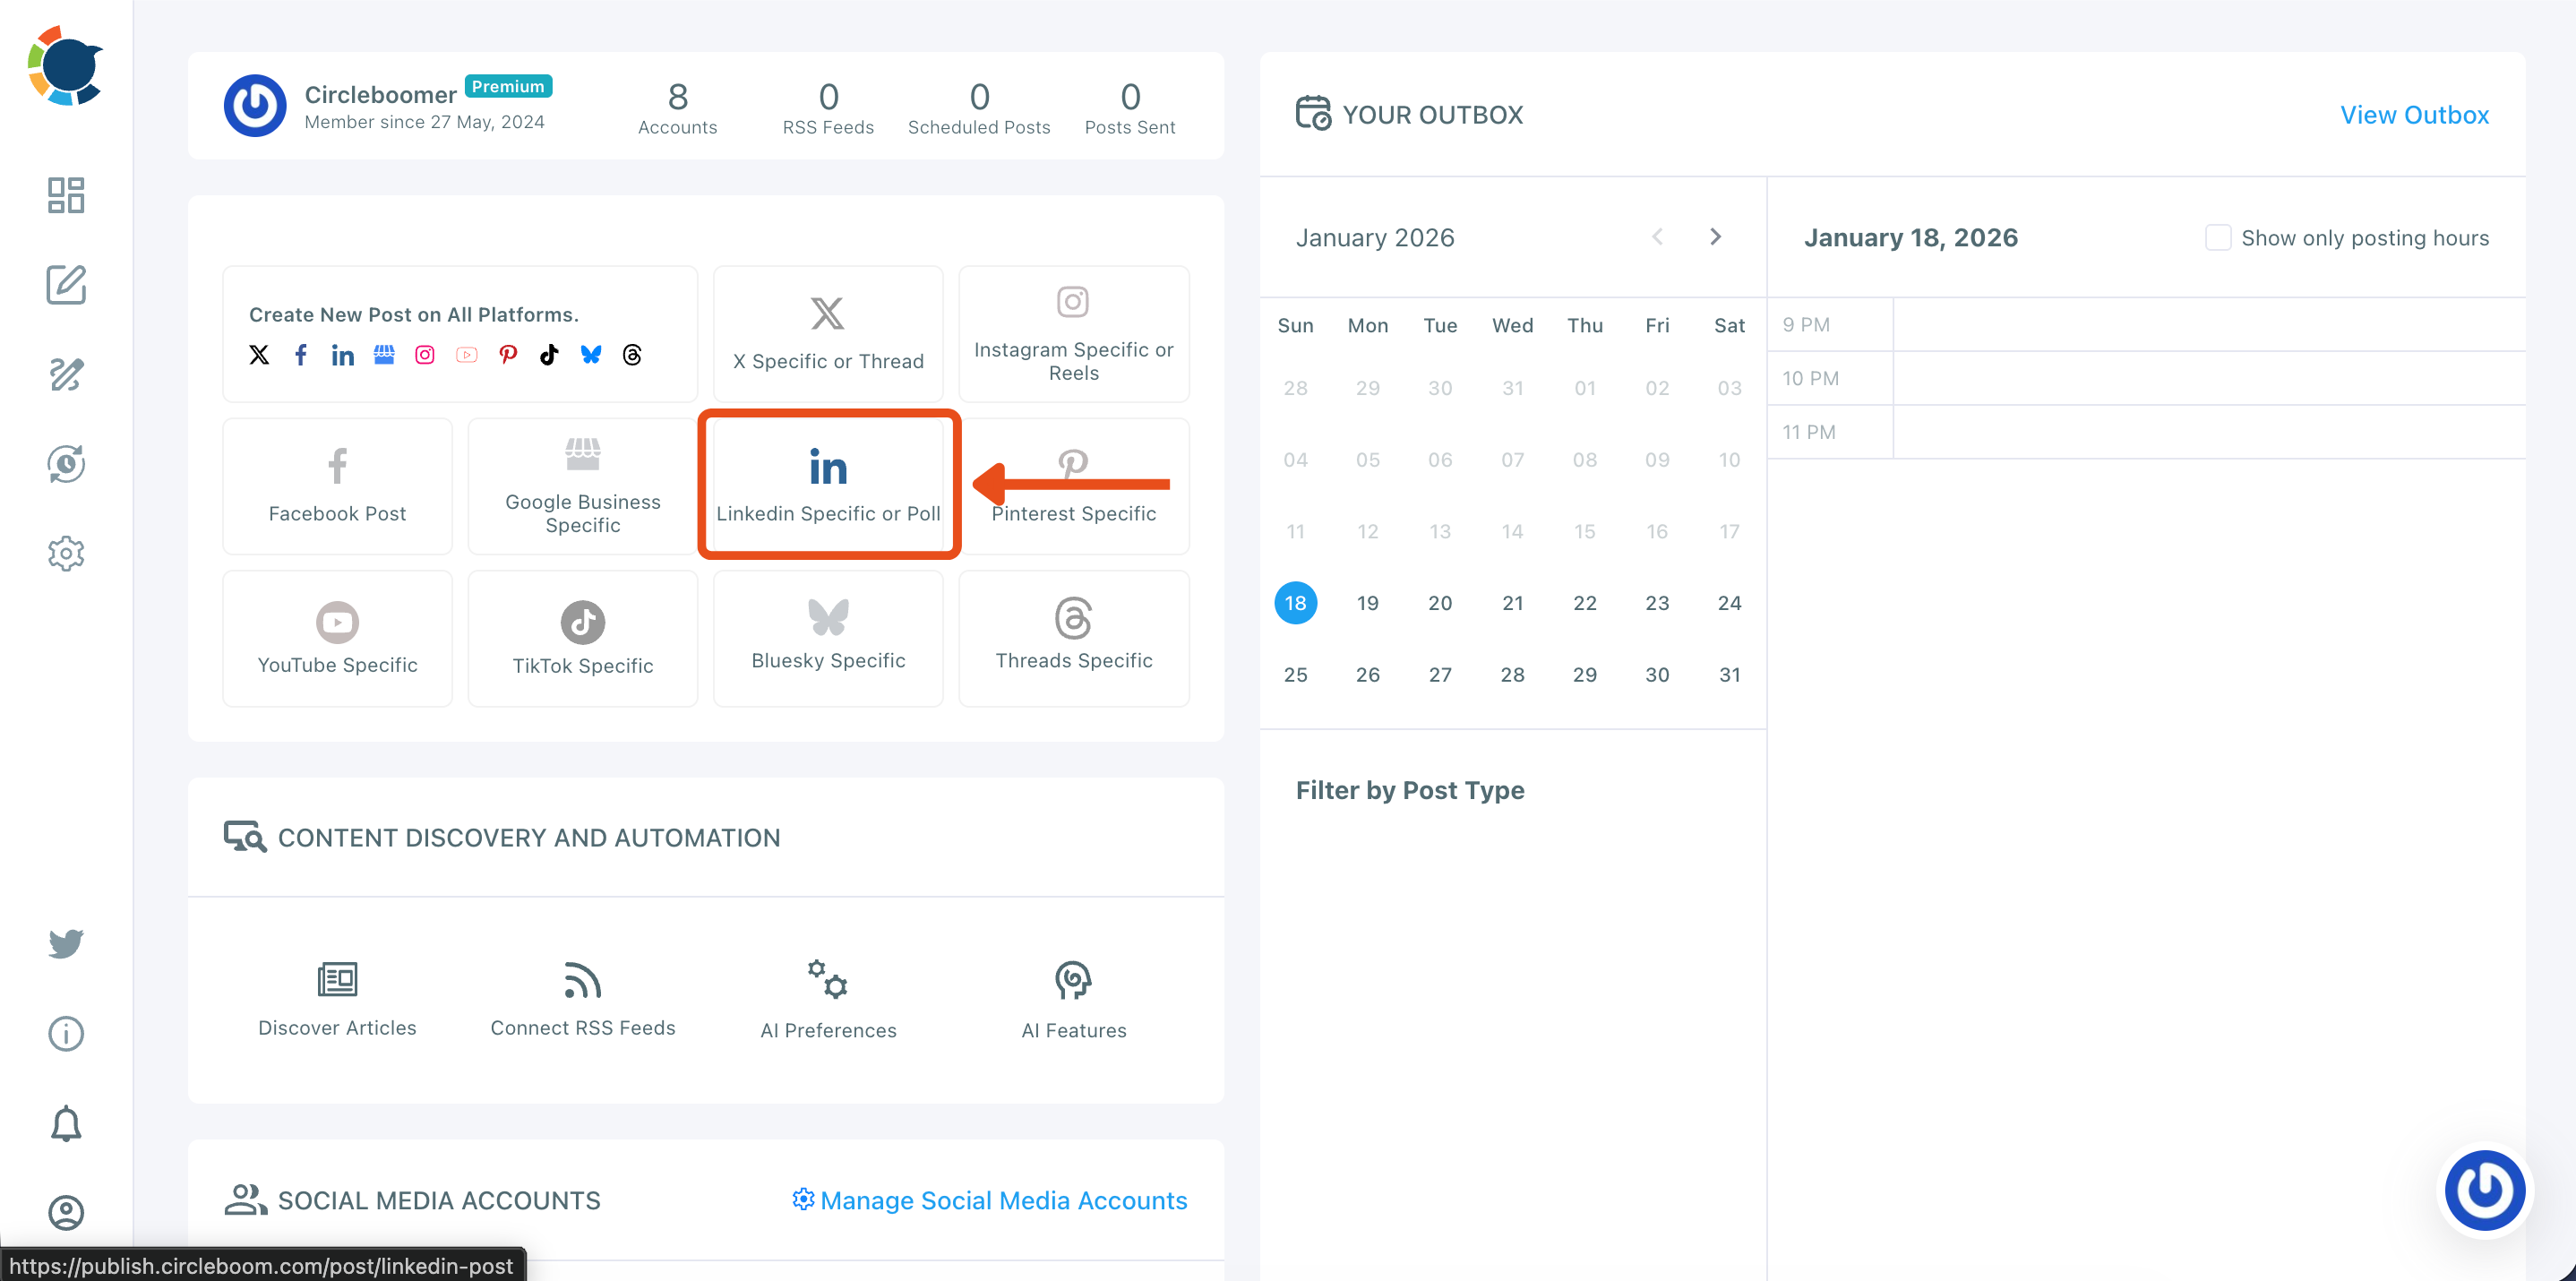Go to next month with the right arrow

click(x=1716, y=237)
